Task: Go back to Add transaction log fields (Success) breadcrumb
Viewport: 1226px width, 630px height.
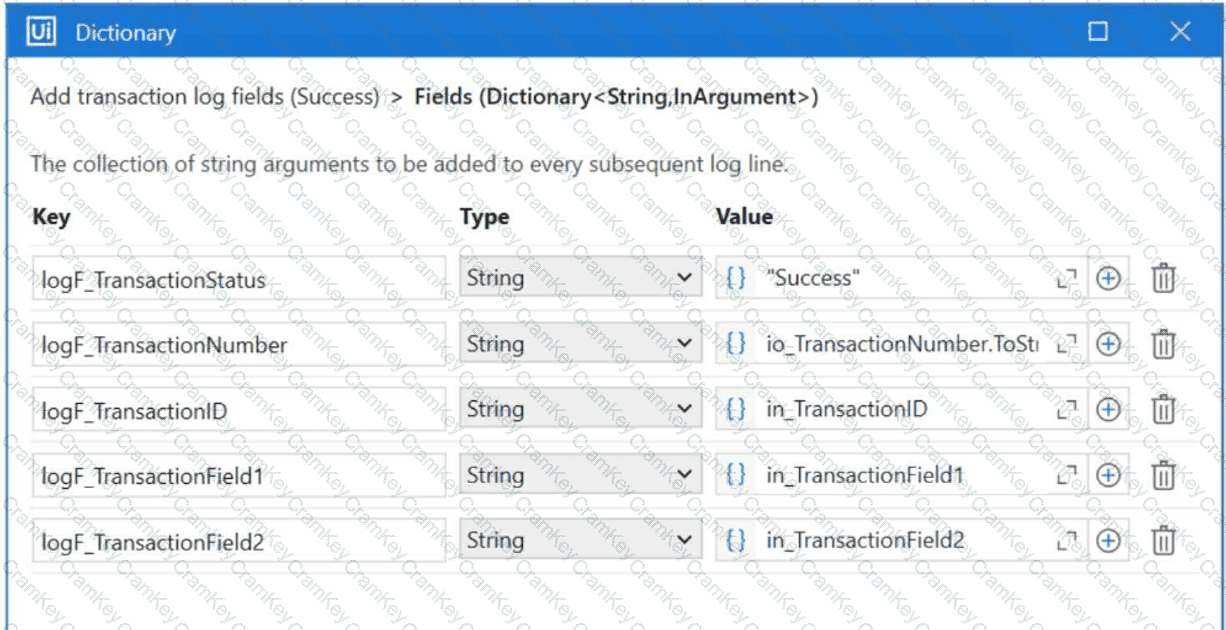Action: click(205, 97)
